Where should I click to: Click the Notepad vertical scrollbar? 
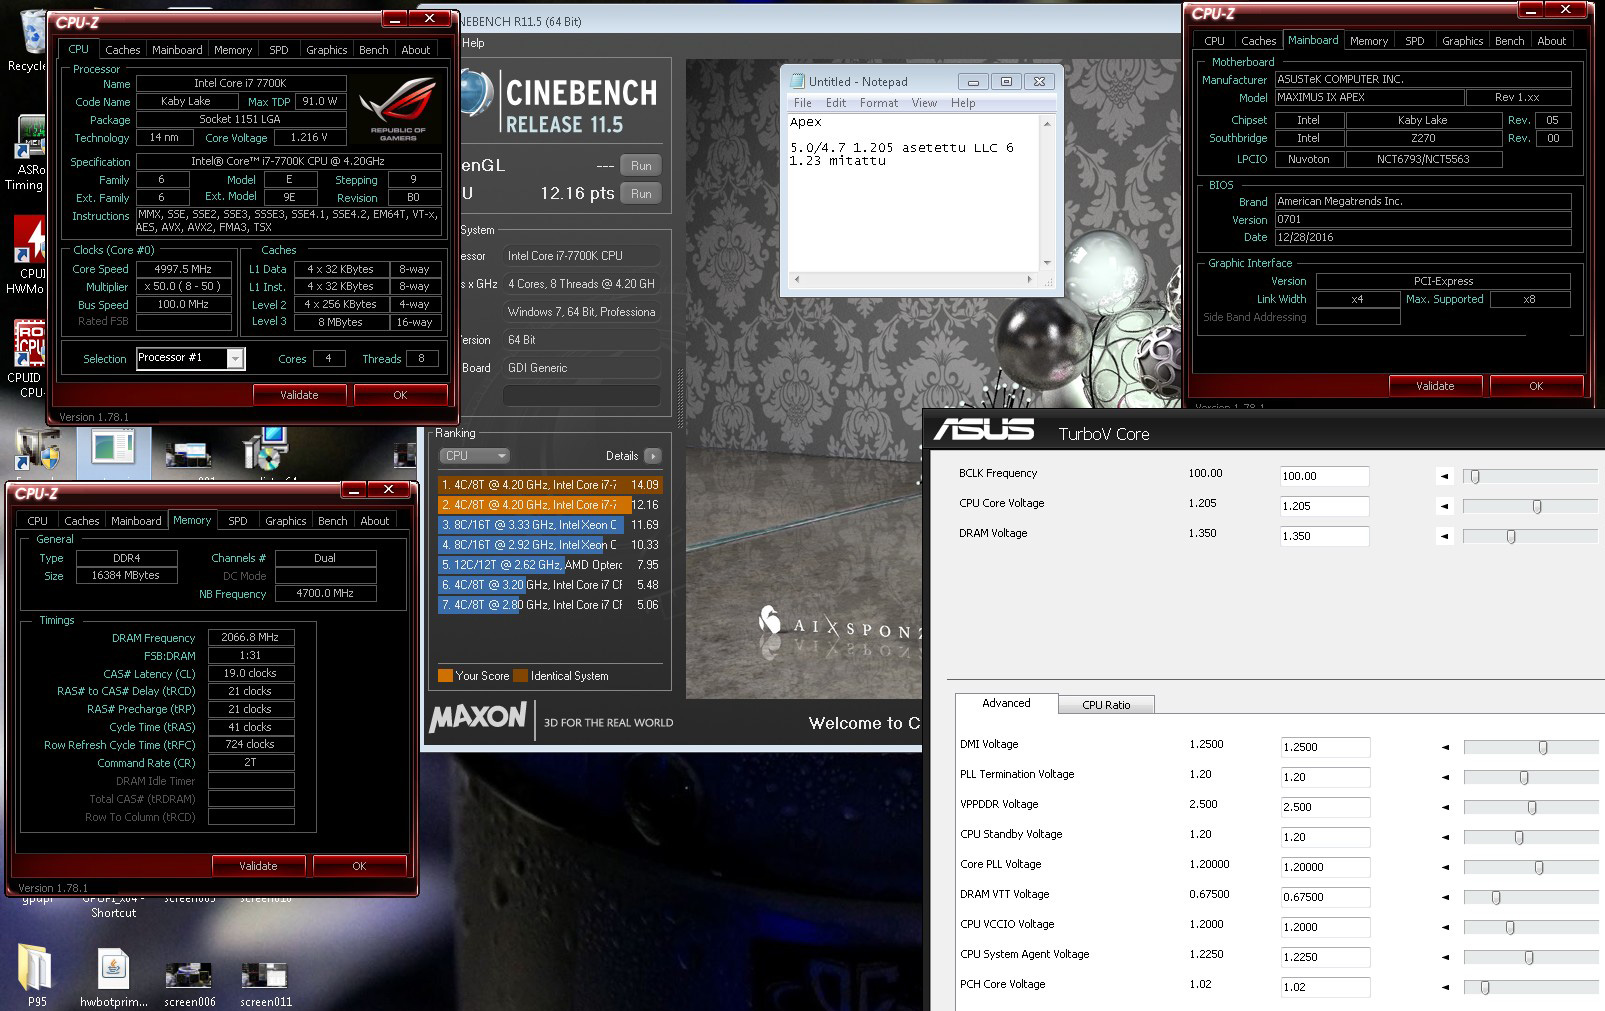point(1047,193)
